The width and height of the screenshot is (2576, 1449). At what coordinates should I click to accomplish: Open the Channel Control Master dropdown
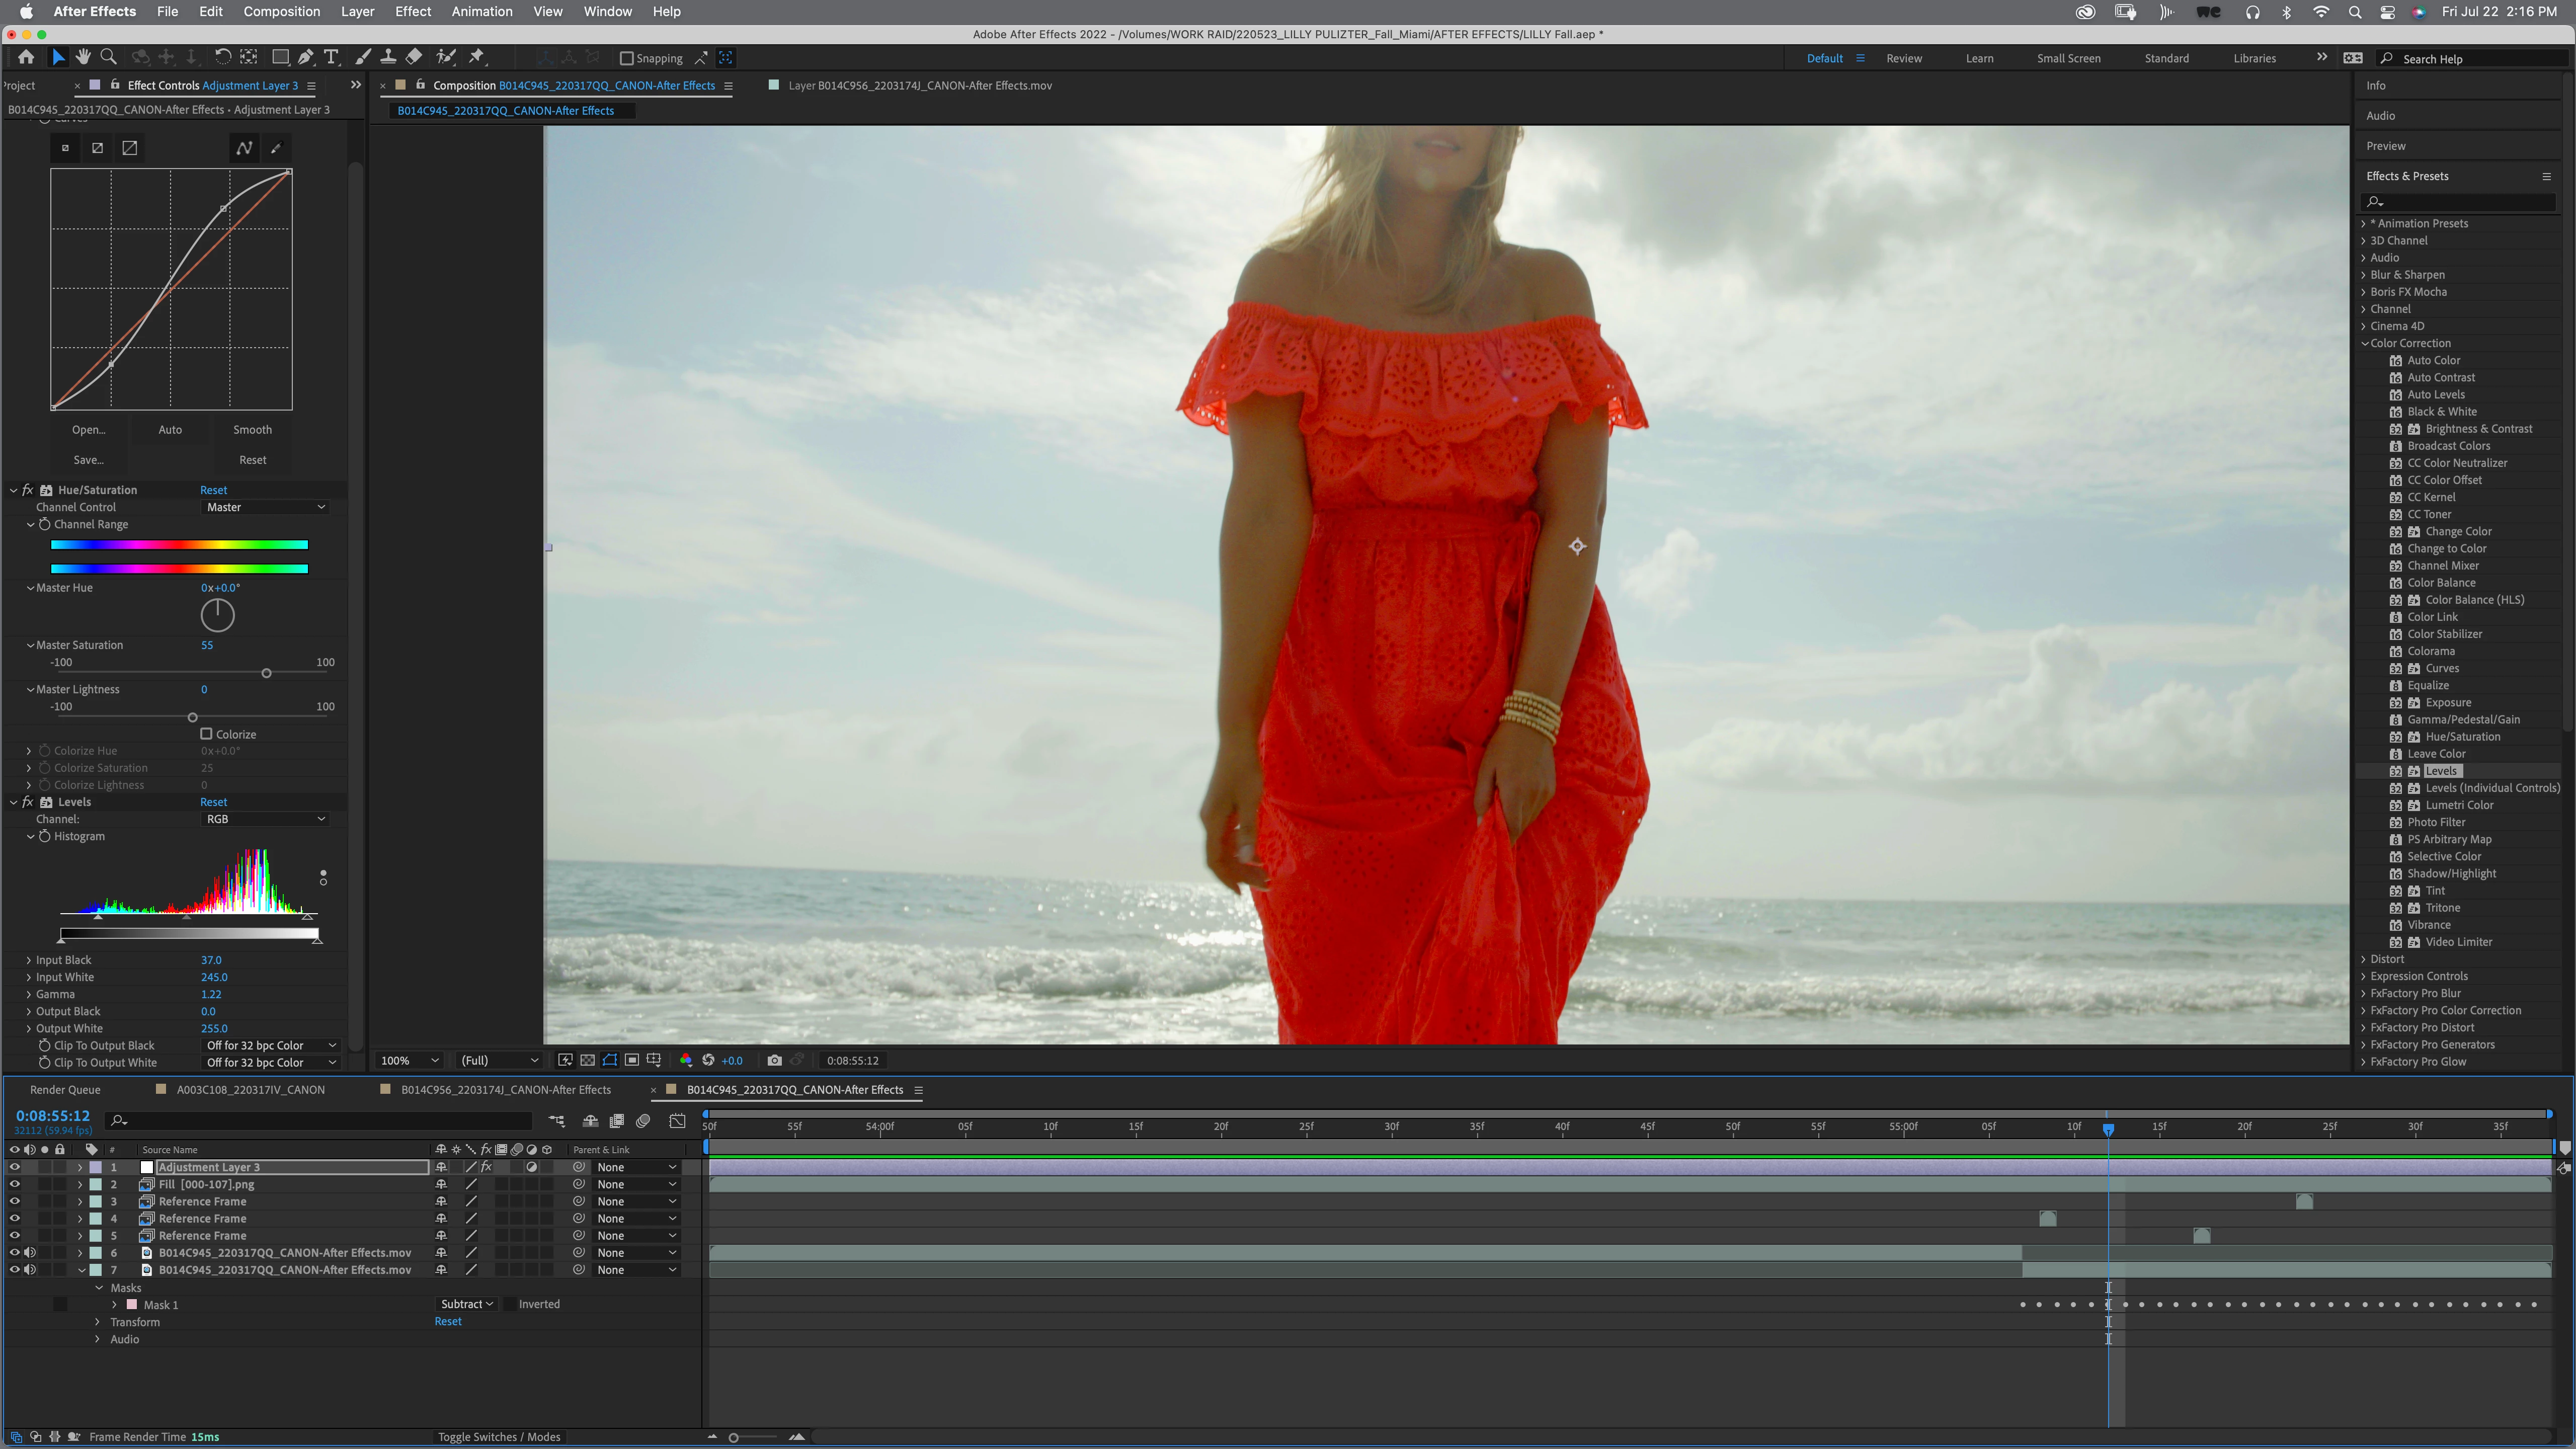265,507
